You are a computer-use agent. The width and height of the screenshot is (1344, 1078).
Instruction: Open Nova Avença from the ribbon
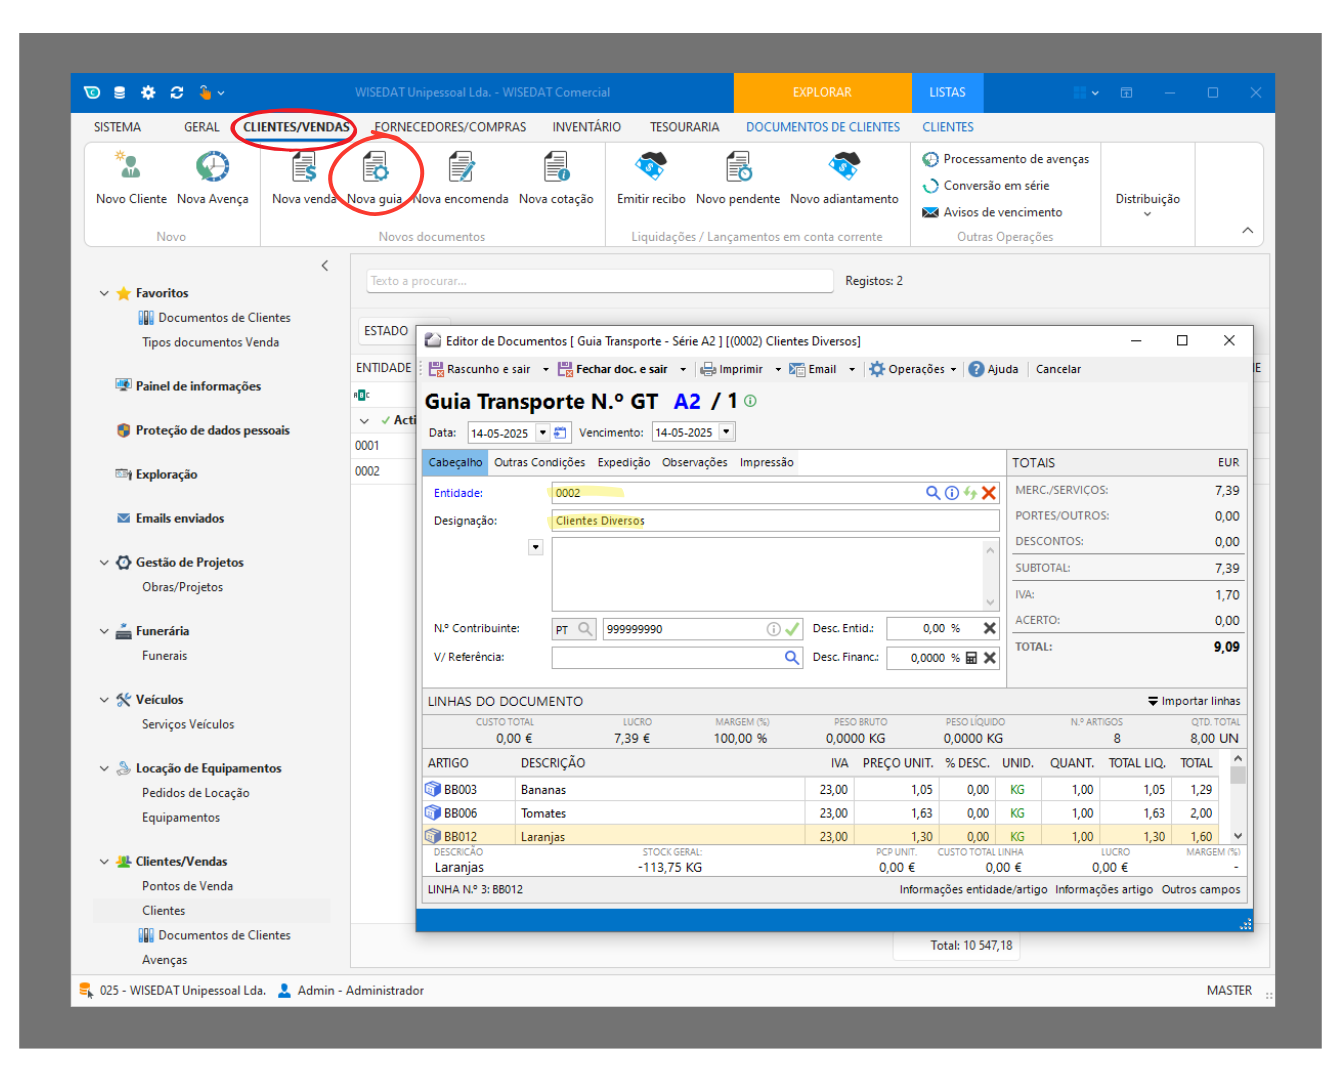(x=212, y=168)
